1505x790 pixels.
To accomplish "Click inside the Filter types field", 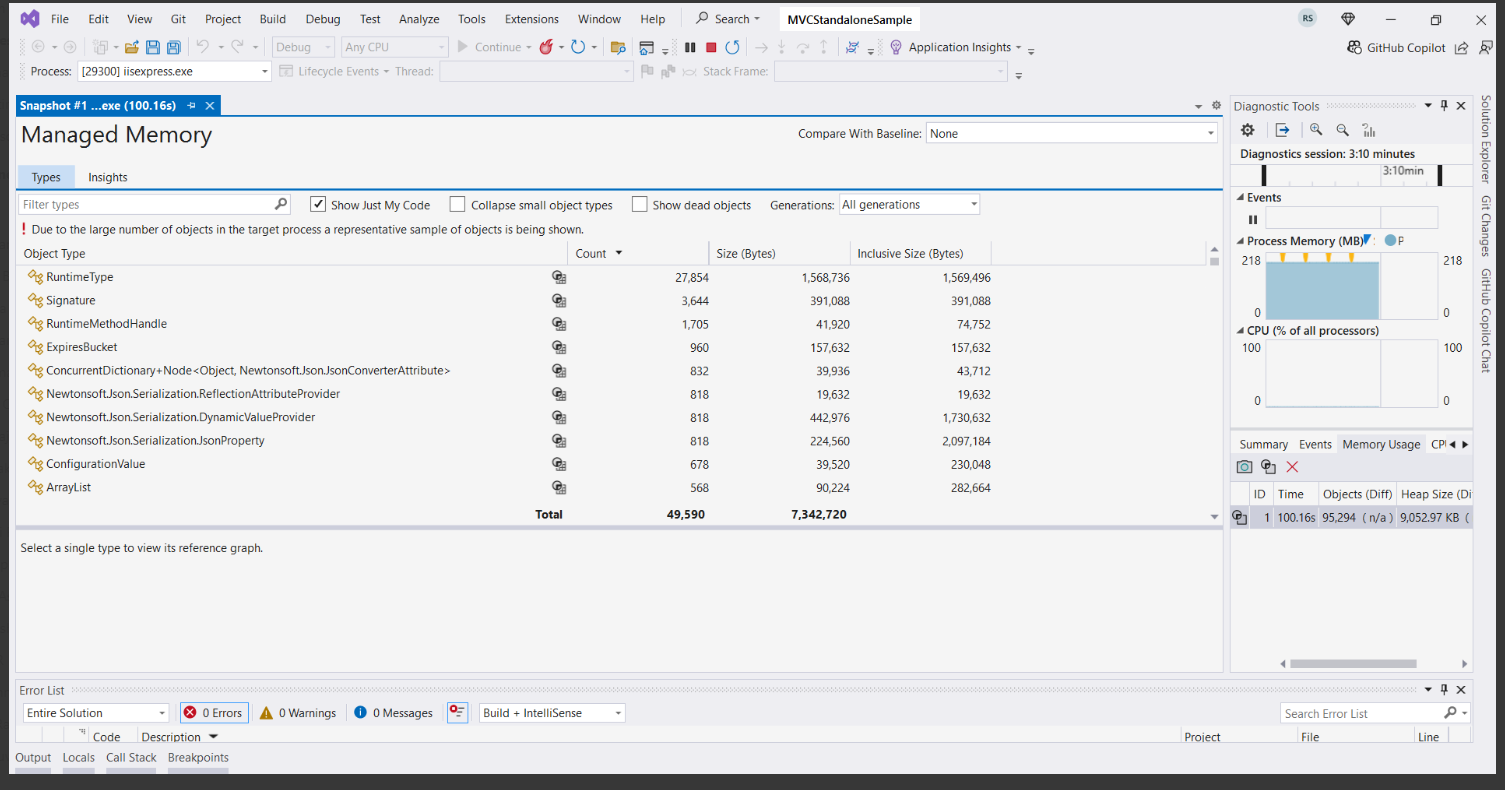I will tap(140, 203).
